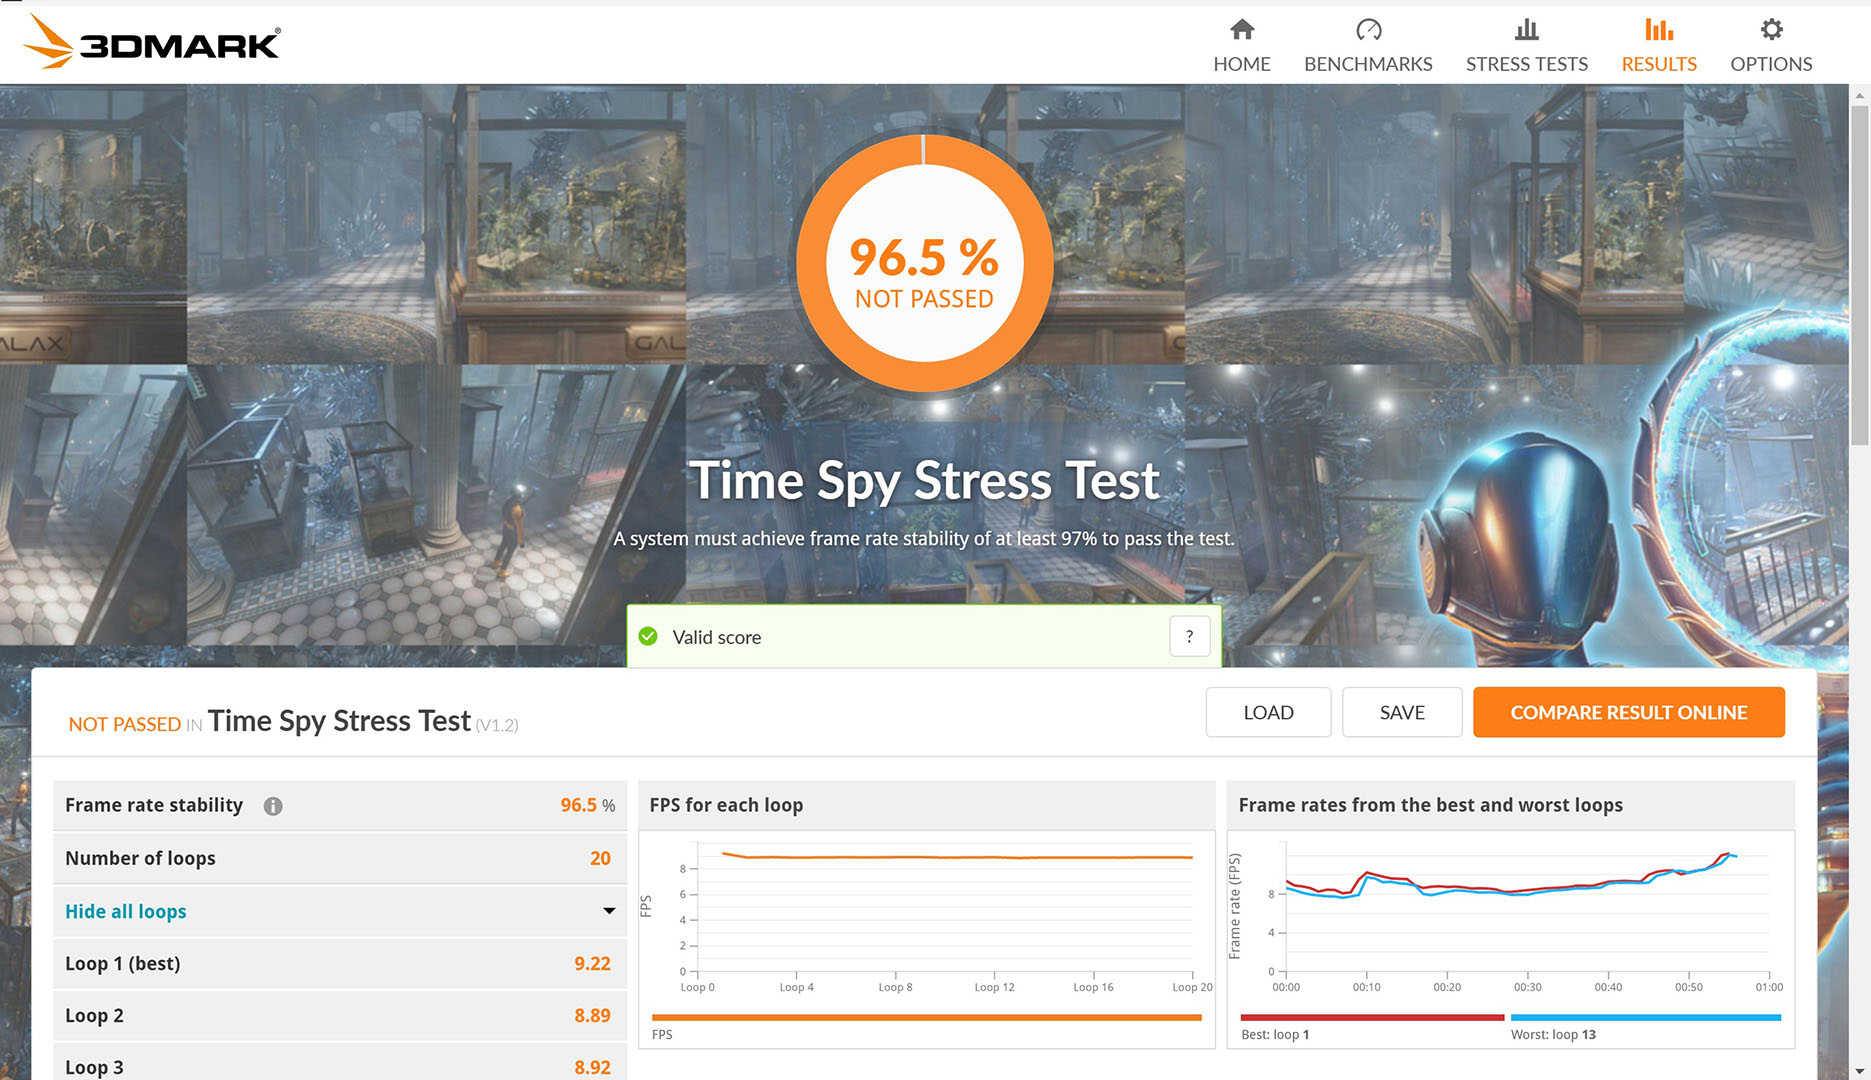Collapse the loops list with the arrow
This screenshot has height=1080, width=1871.
[609, 911]
